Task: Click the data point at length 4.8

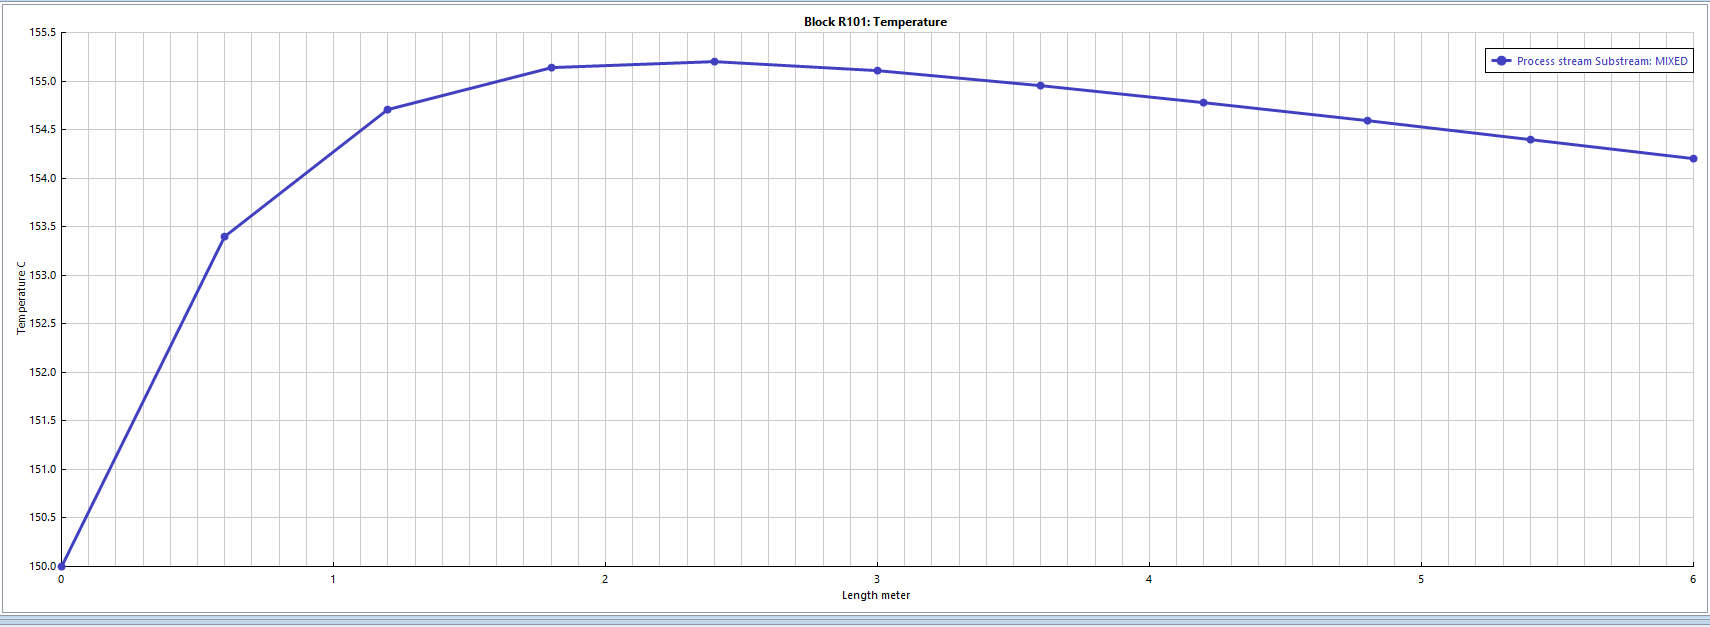Action: [x=1367, y=121]
